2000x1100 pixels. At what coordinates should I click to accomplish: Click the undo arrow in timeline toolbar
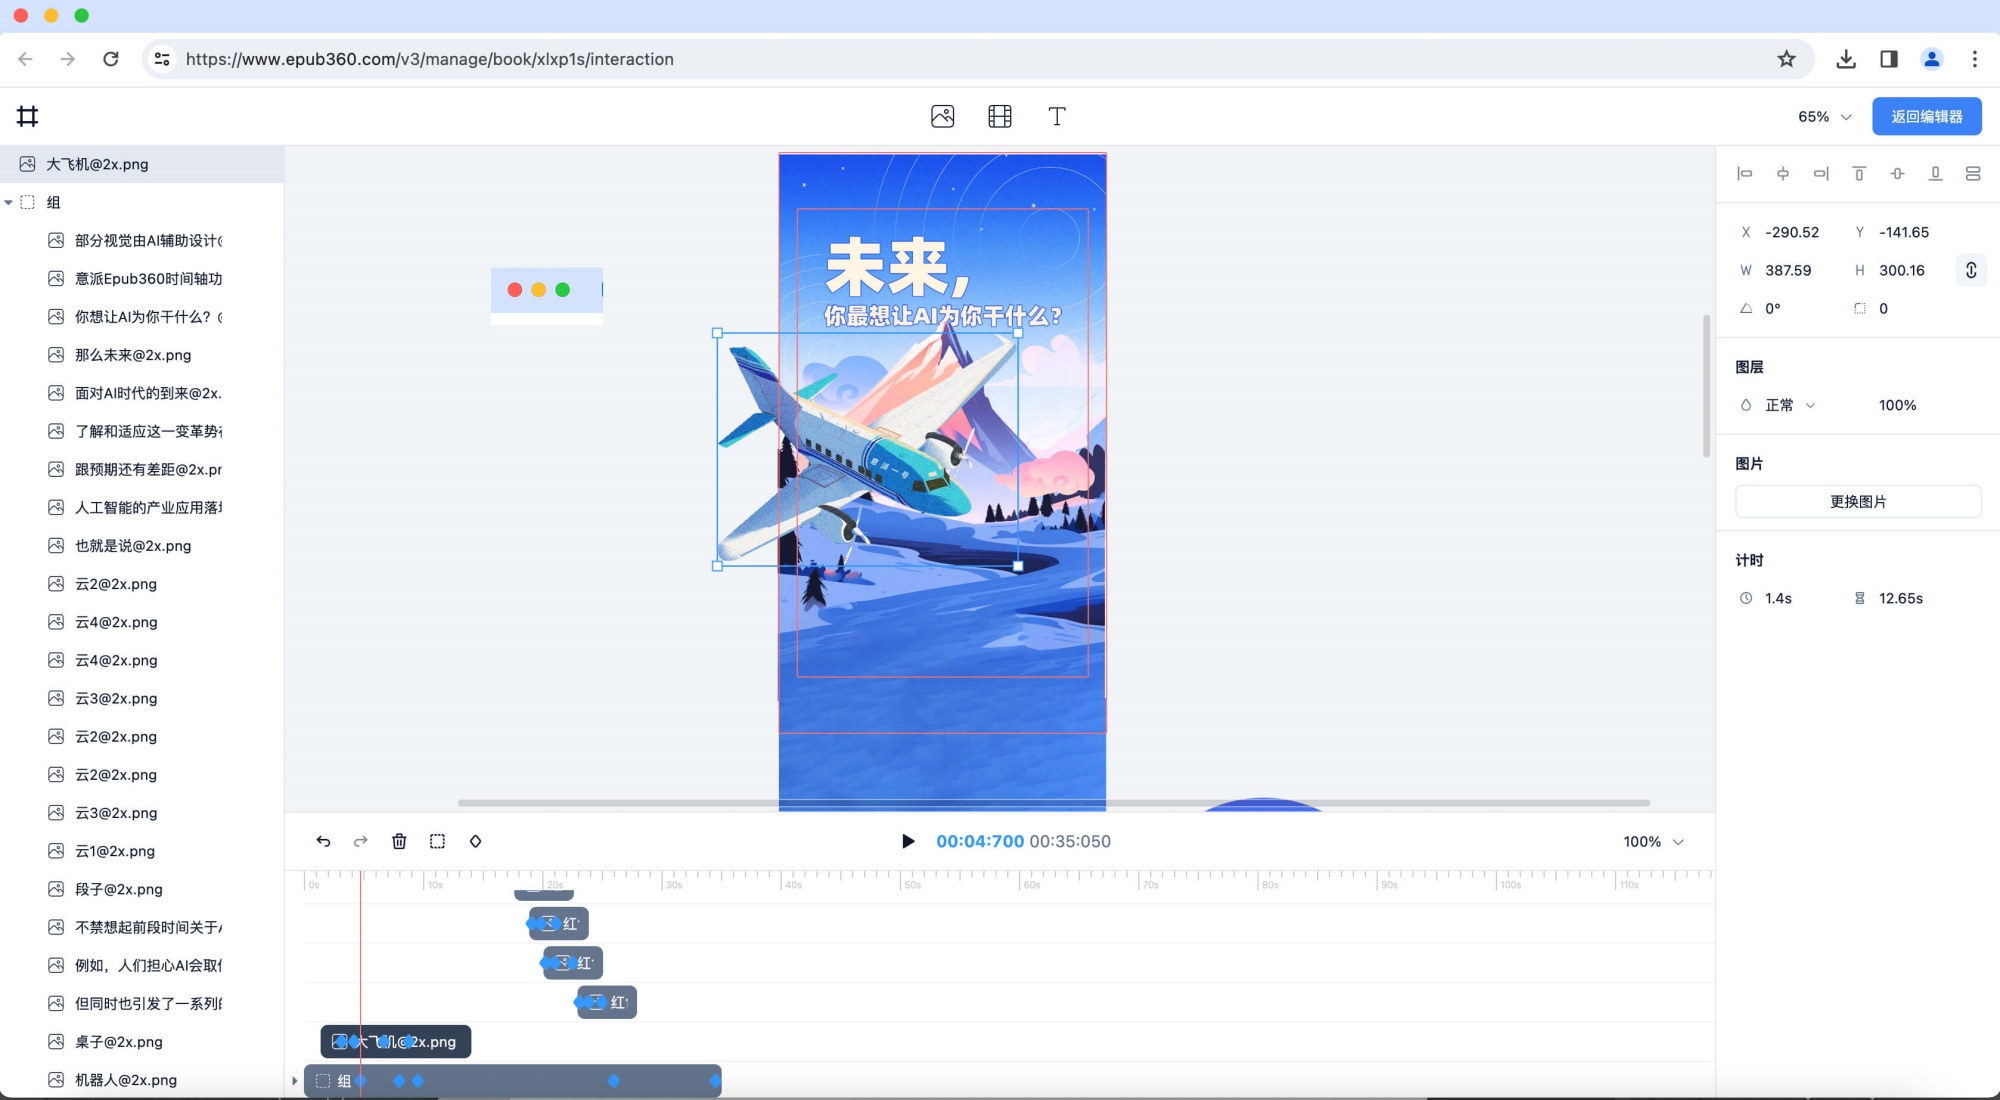click(323, 841)
